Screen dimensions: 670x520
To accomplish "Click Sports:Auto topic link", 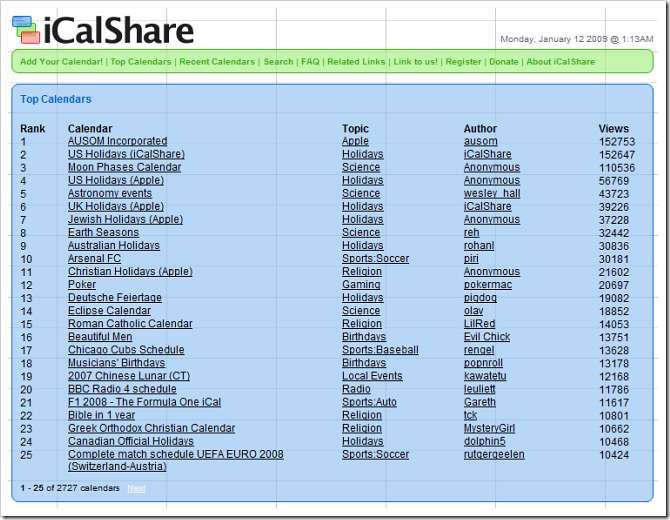I will pyautogui.click(x=369, y=402).
